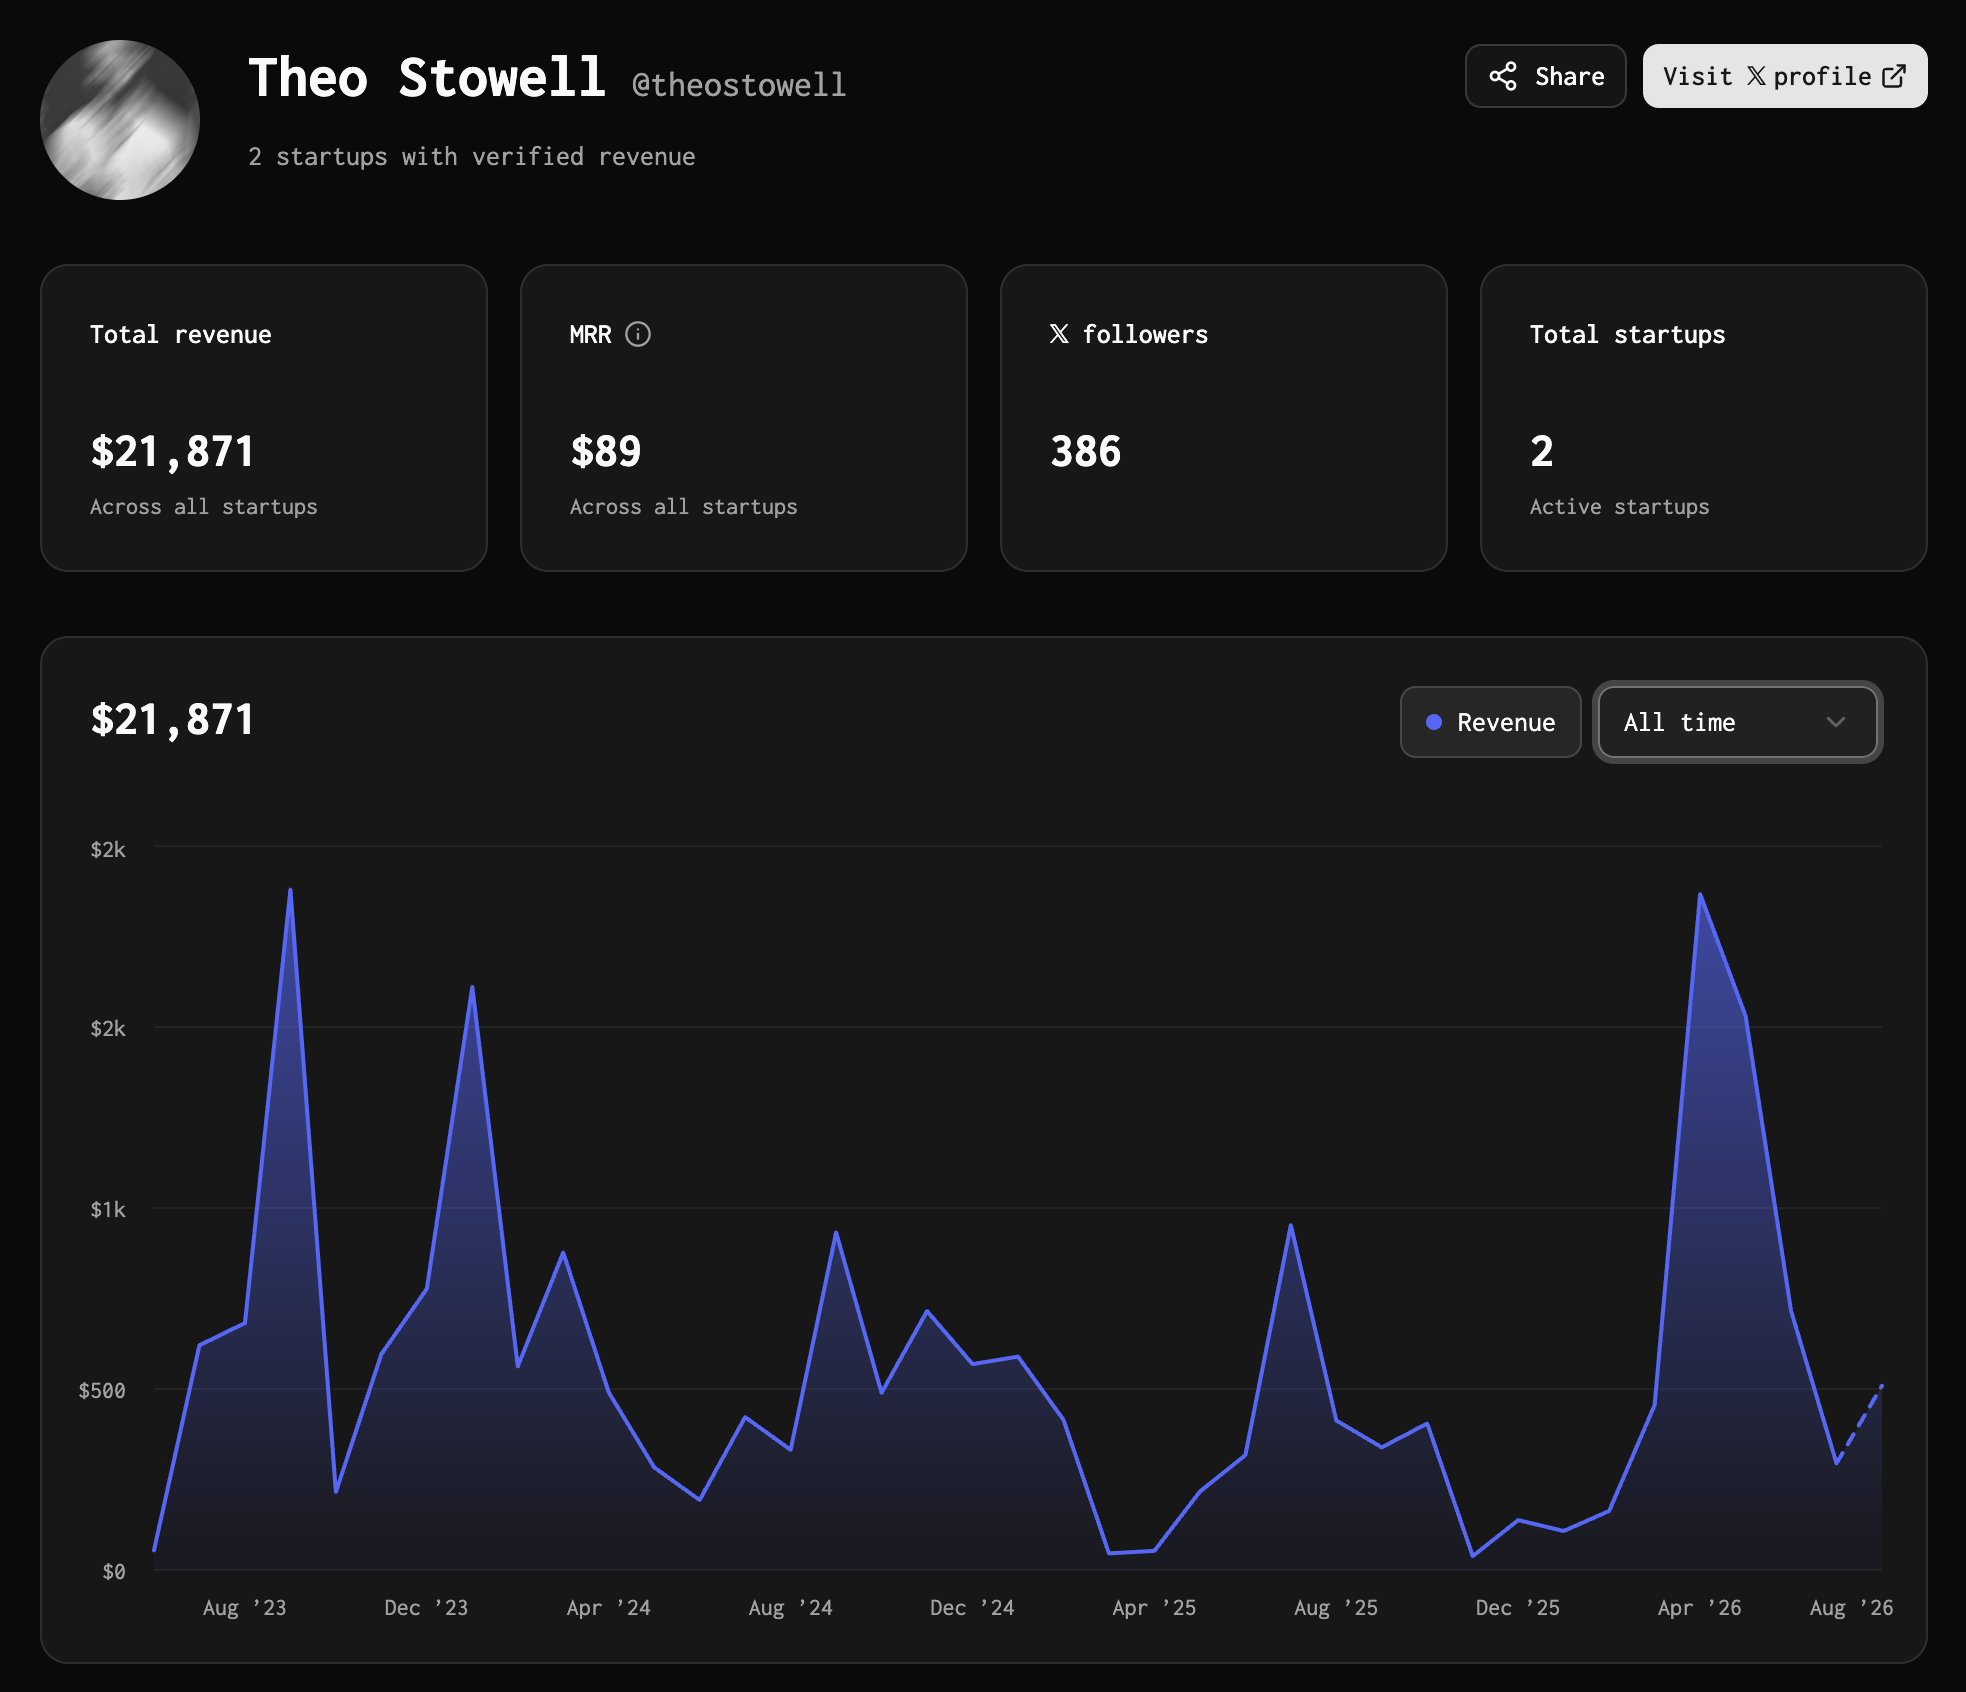Click the $500 y-axis label
This screenshot has height=1692, width=1966.
pyautogui.click(x=102, y=1390)
